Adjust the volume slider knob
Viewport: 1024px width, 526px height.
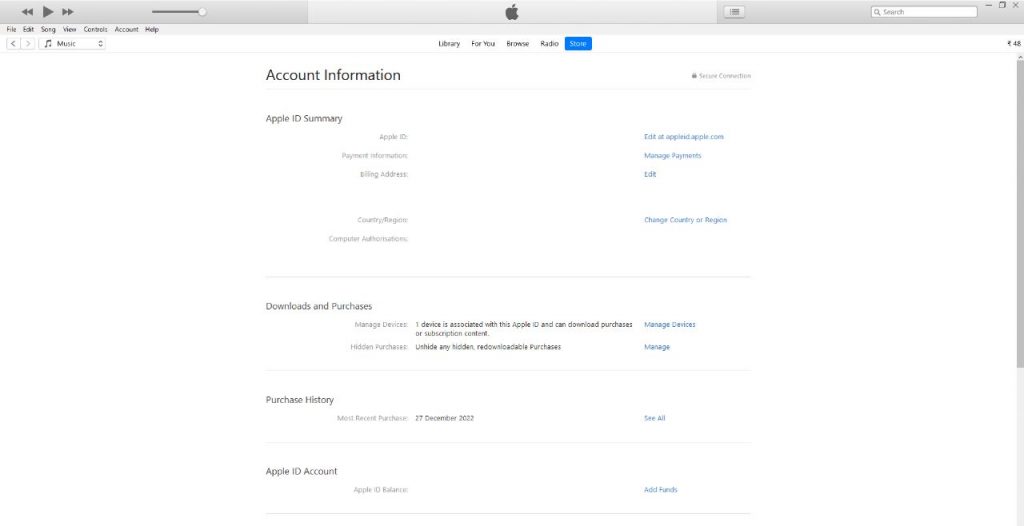(202, 12)
